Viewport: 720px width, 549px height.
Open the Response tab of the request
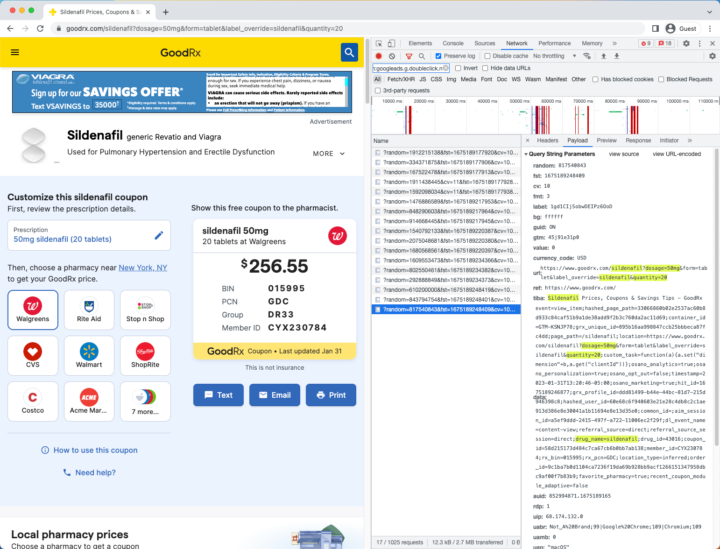click(638, 140)
